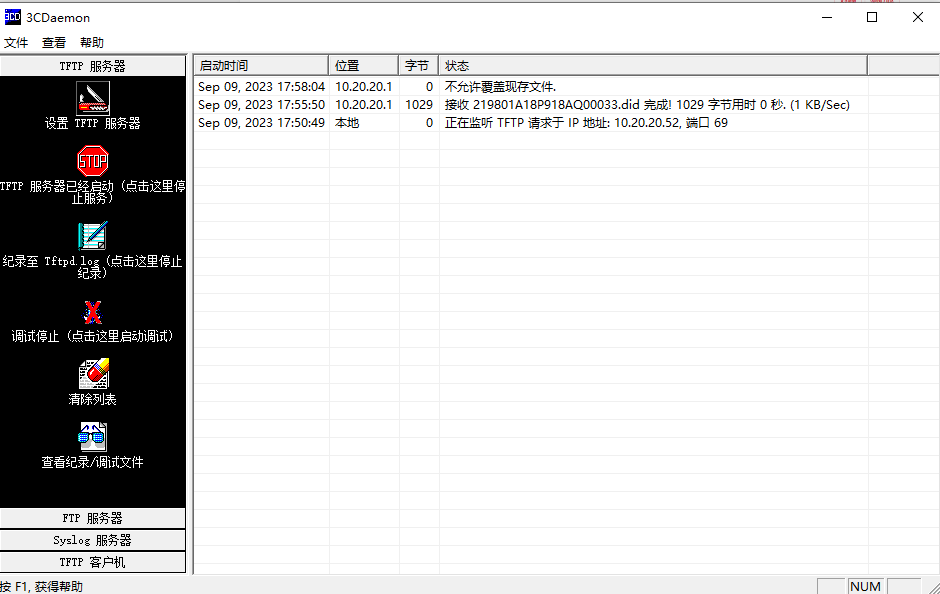Click the 3CDaemon app icon in title bar
940x594 pixels.
tap(13, 17)
